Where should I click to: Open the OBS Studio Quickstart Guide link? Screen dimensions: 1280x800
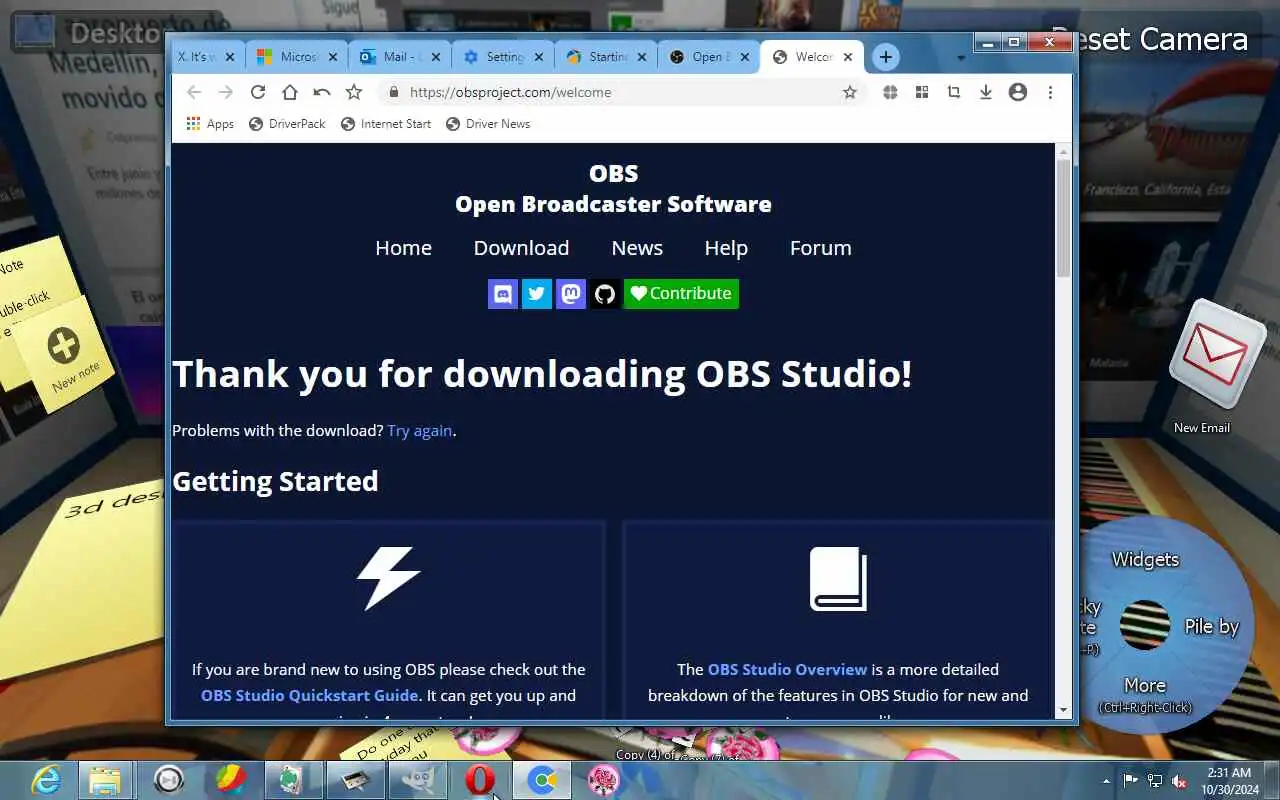coord(310,695)
